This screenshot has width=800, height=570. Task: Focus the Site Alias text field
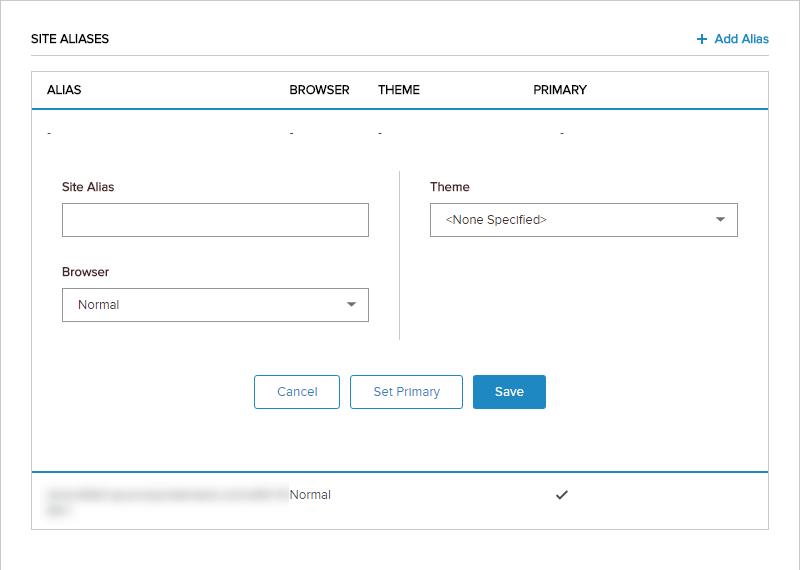tap(215, 220)
